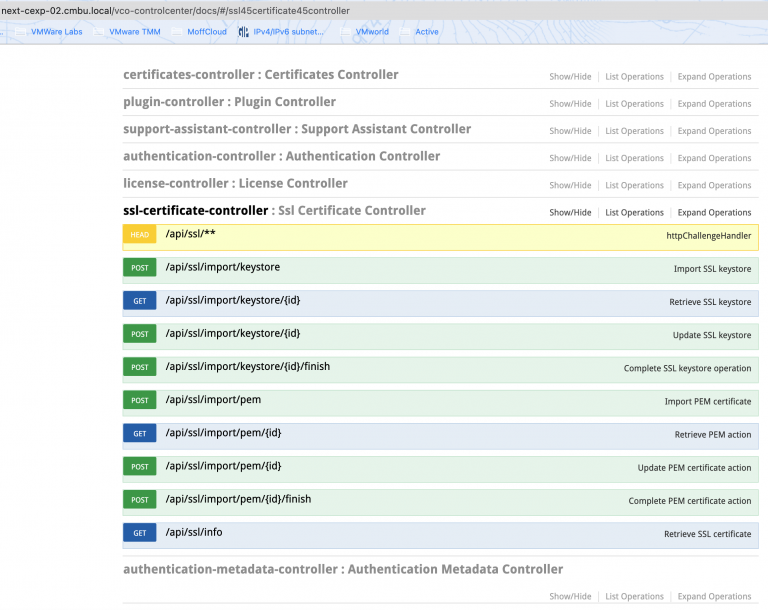Click the POST badge for Import PEM certificate
This screenshot has width=768, height=610.
coord(139,401)
